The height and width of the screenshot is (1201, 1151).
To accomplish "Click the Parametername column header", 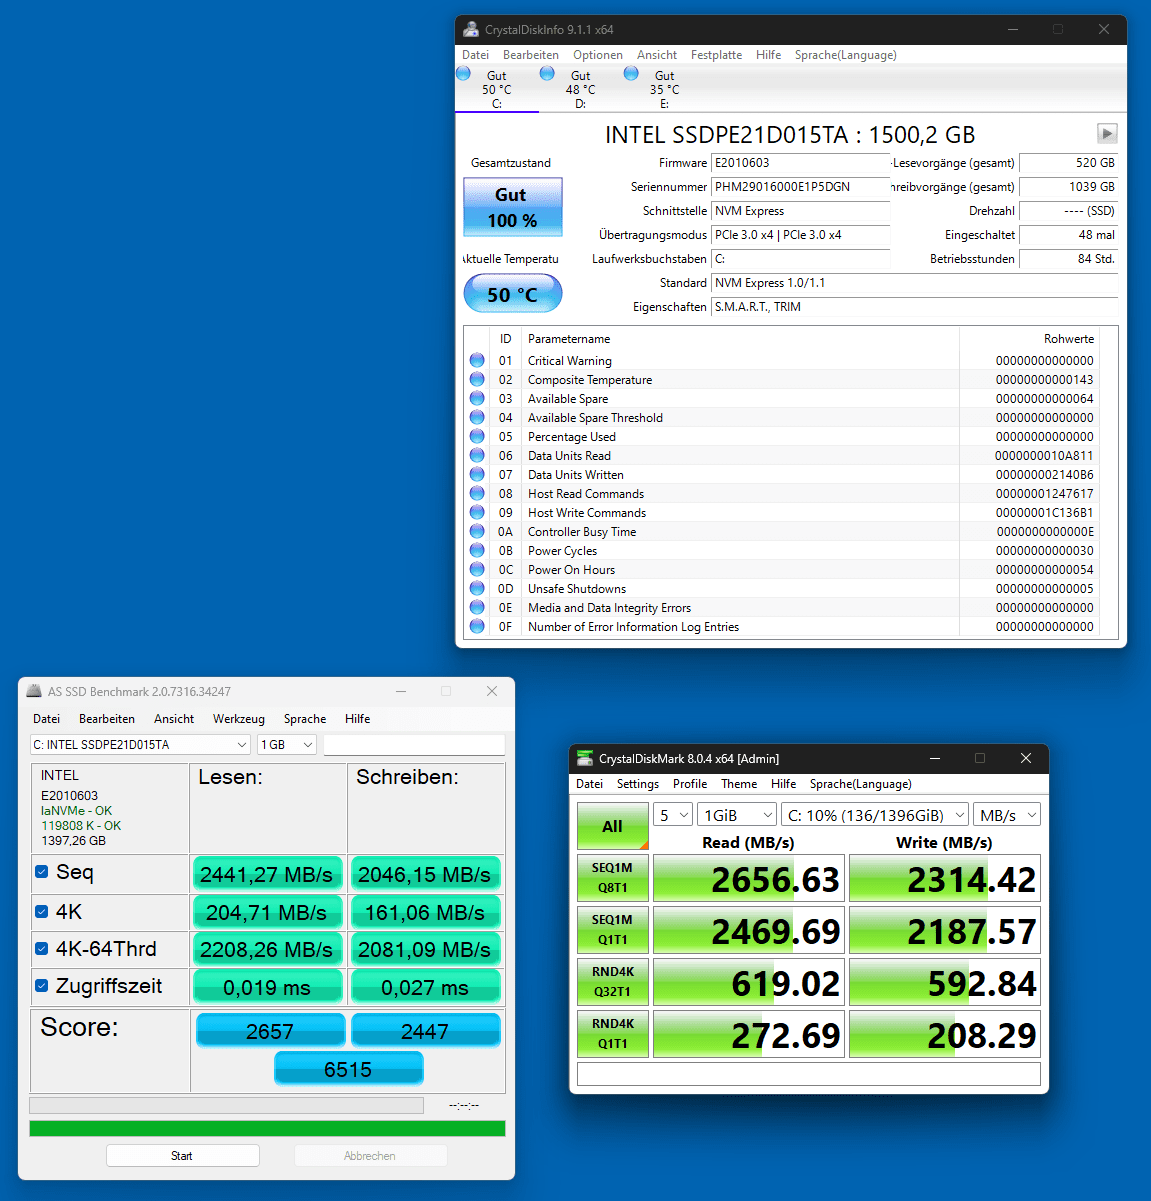I will pyautogui.click(x=569, y=339).
